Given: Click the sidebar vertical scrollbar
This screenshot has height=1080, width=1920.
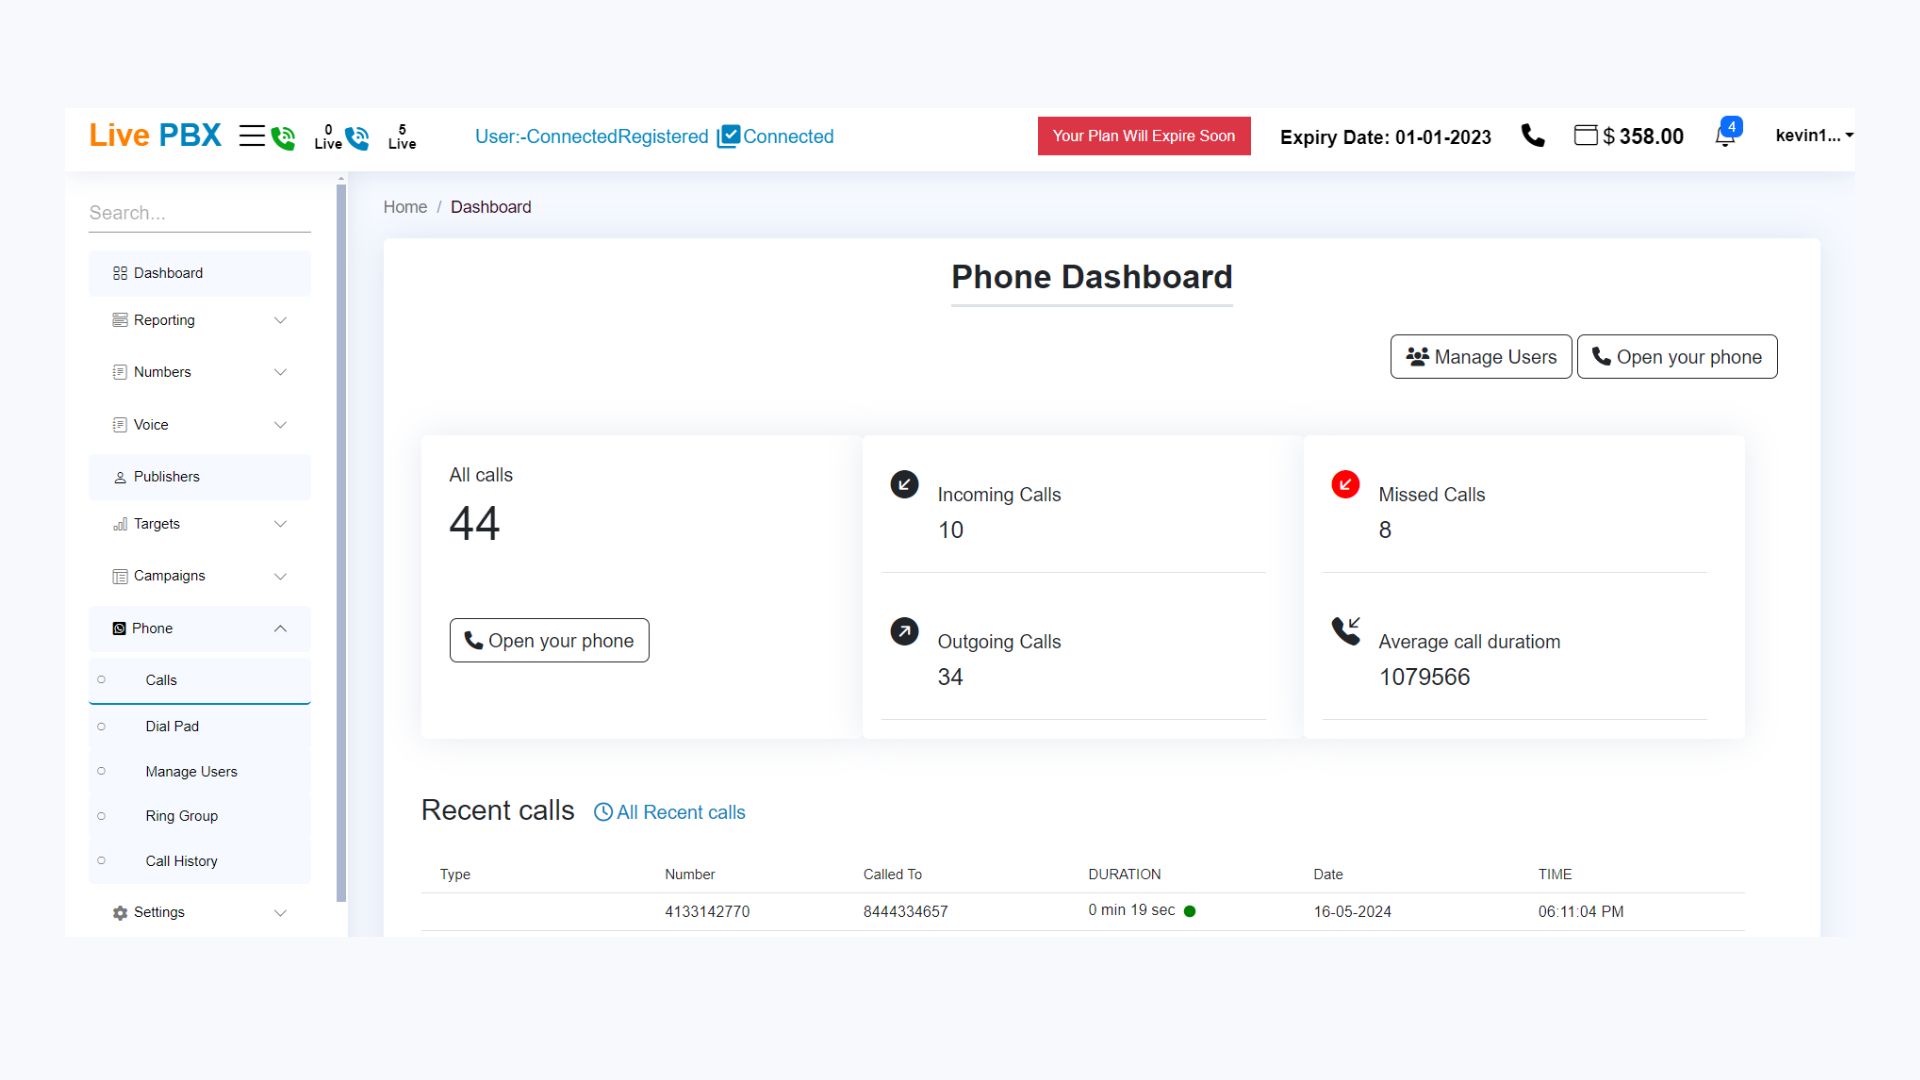Looking at the screenshot, I should tap(341, 543).
